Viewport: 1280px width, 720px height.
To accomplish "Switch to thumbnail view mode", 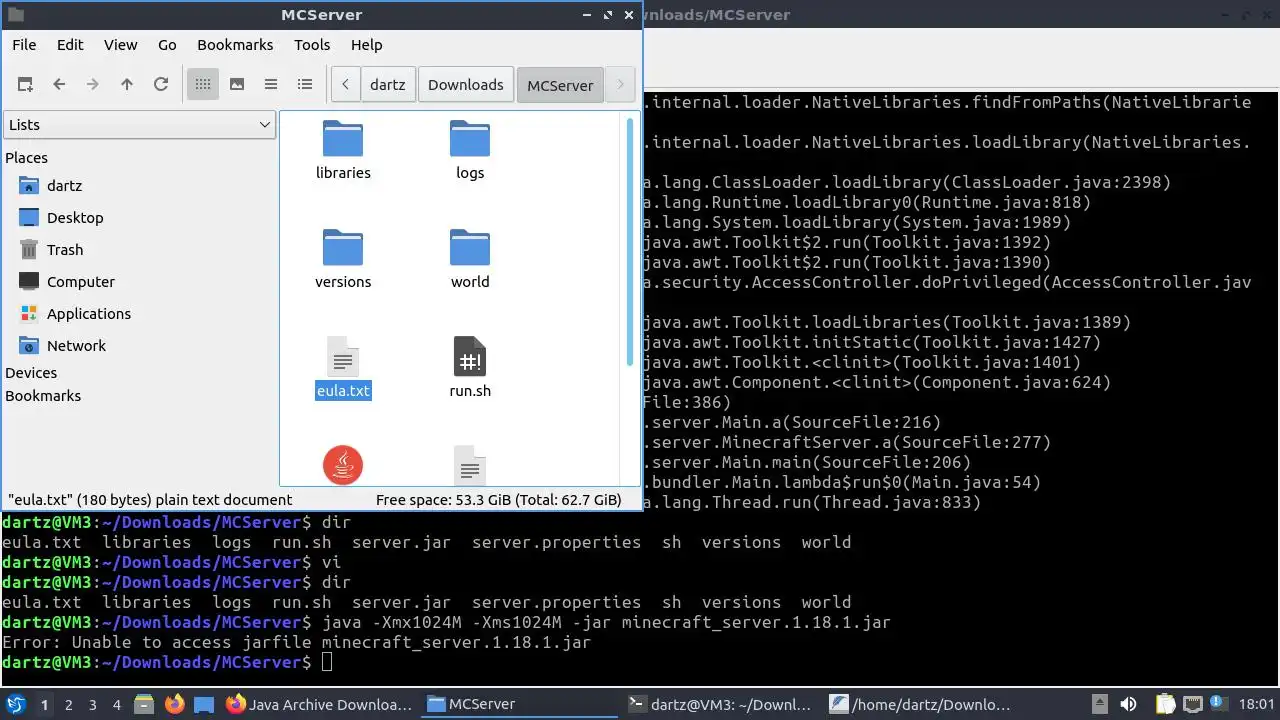I will coord(237,85).
